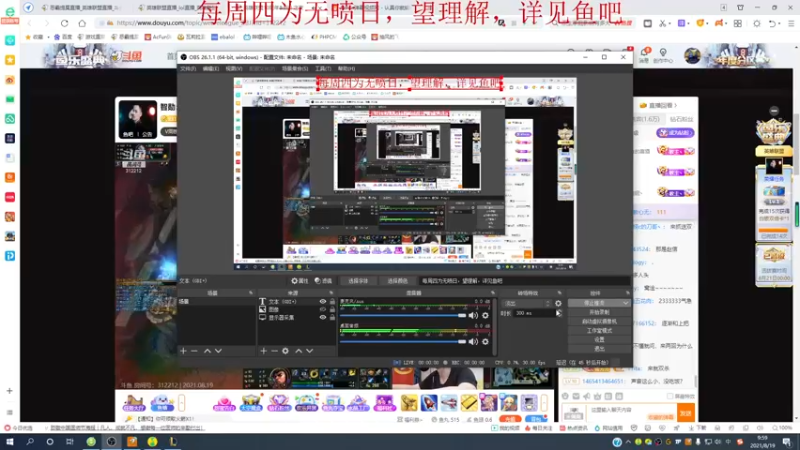Open OBS 文件(F) menu
This screenshot has width=800, height=450.
point(188,68)
